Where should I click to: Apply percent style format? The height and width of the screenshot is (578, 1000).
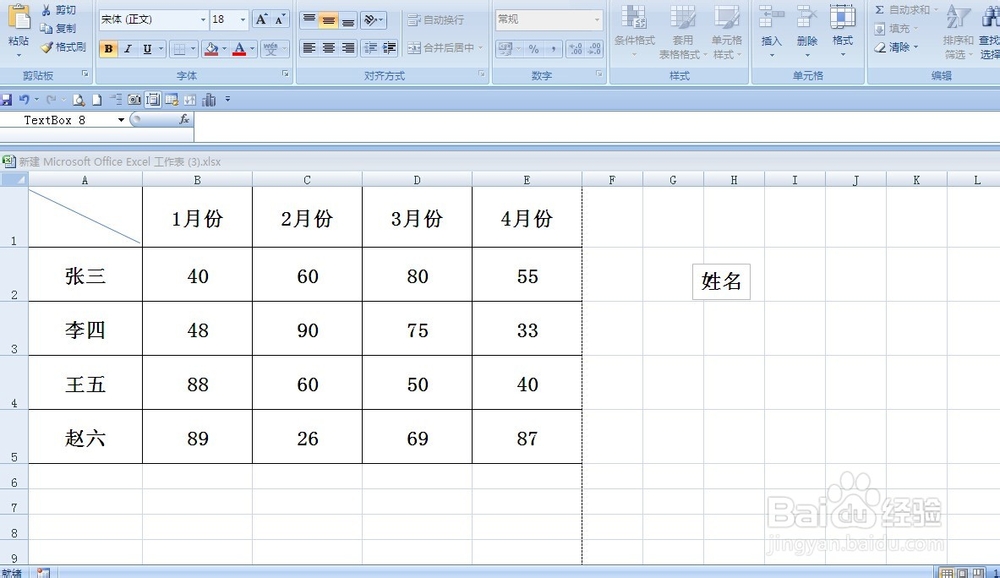point(534,48)
